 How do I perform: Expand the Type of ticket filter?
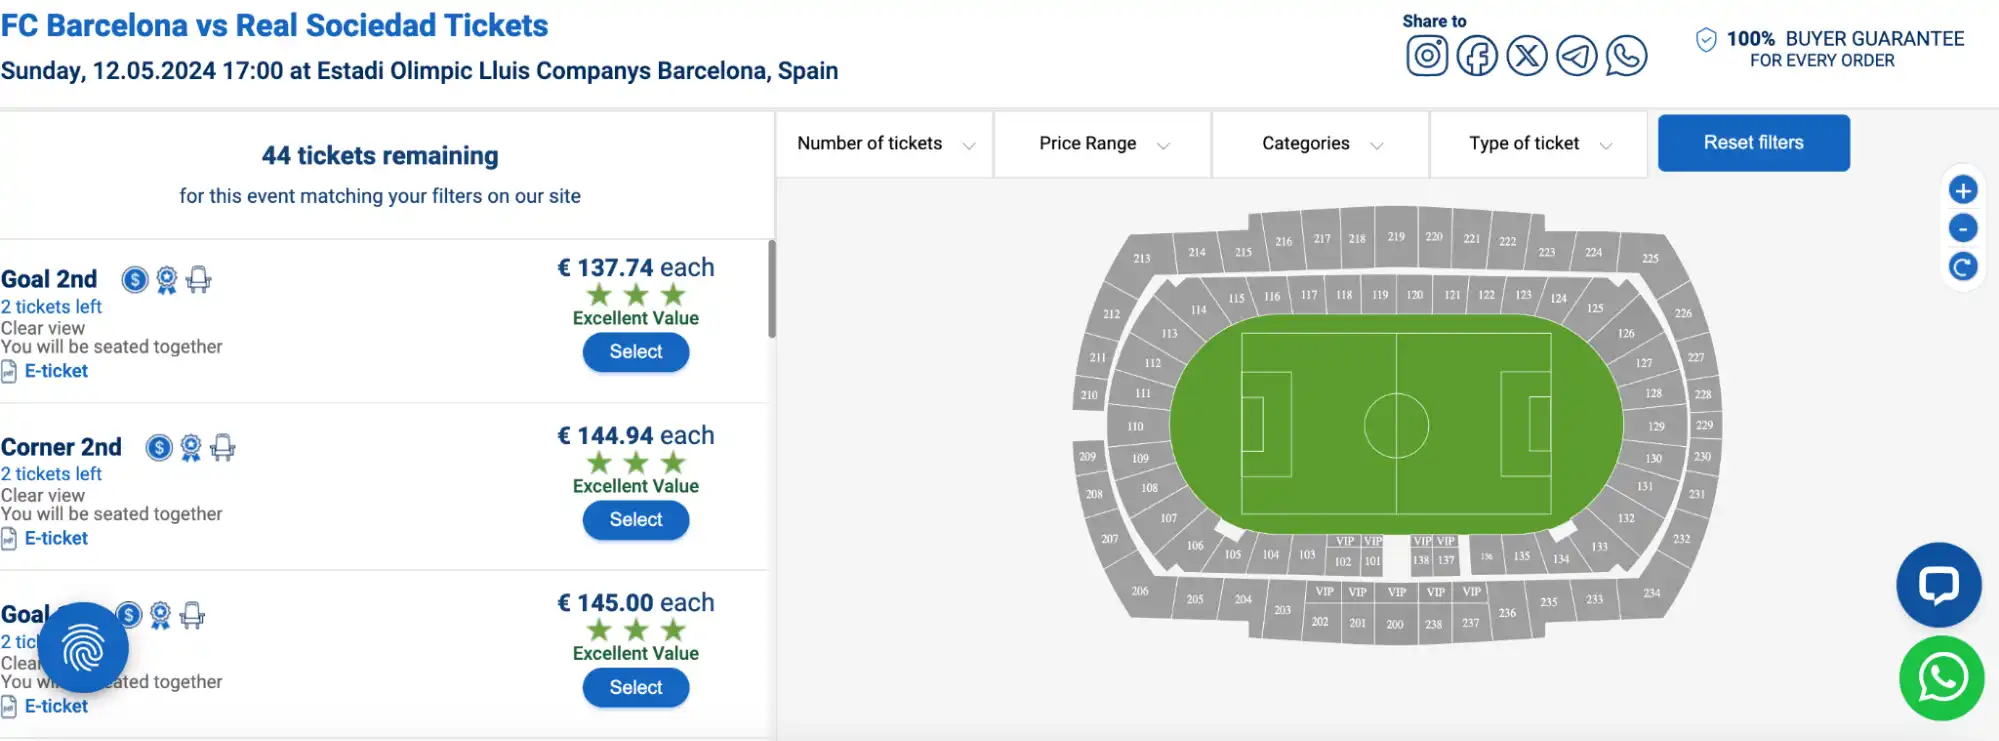[x=1537, y=143]
